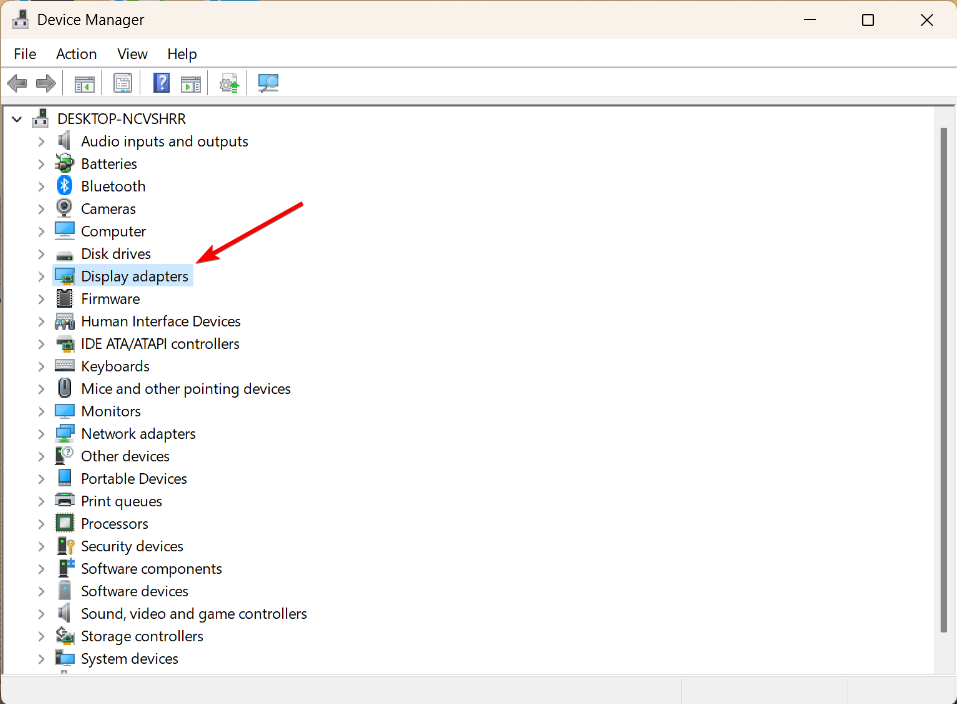The image size is (957, 704).
Task: Click Update device driver toolbar icon
Action: tap(229, 83)
